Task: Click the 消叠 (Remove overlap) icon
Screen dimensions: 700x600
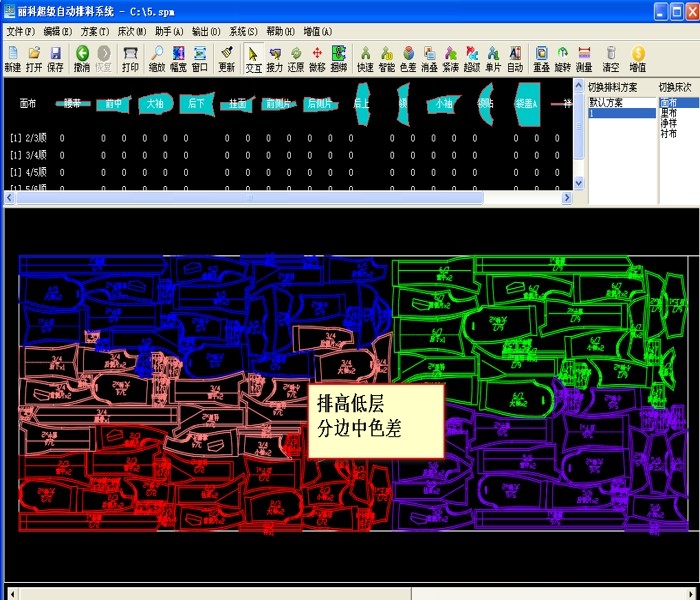Action: coord(429,58)
